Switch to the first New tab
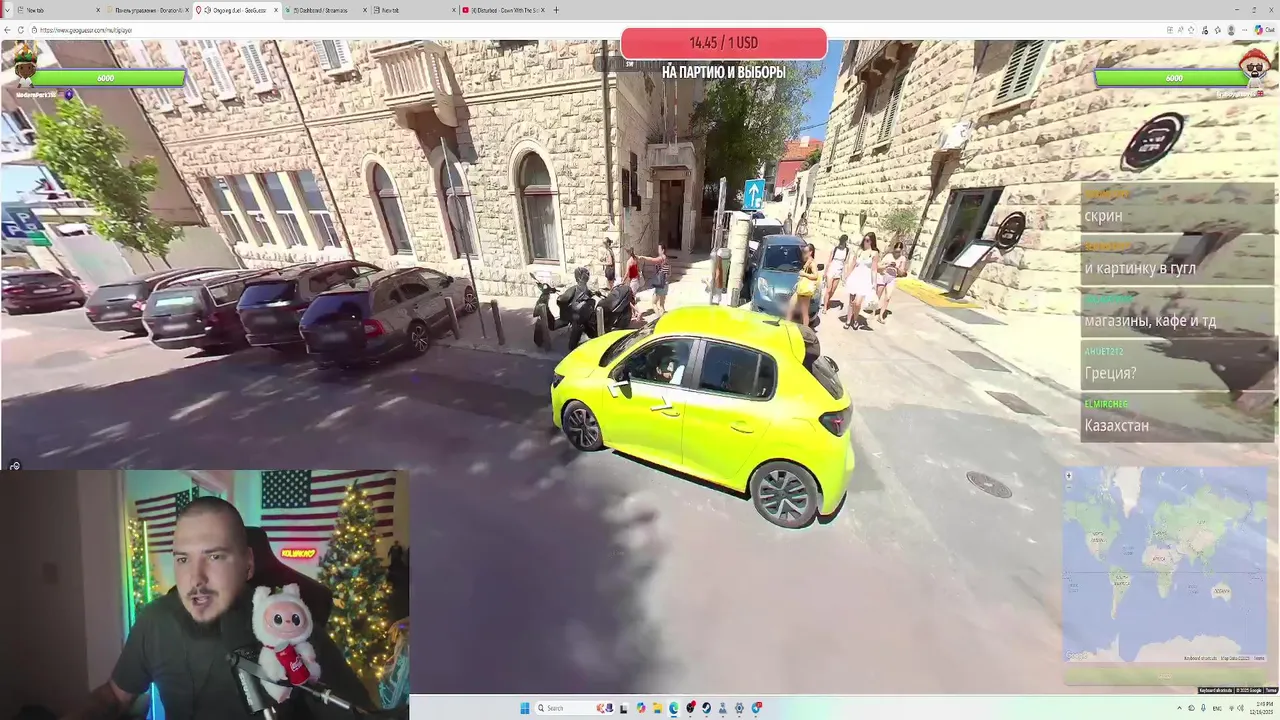Viewport: 1280px width, 720px height. click(x=55, y=10)
